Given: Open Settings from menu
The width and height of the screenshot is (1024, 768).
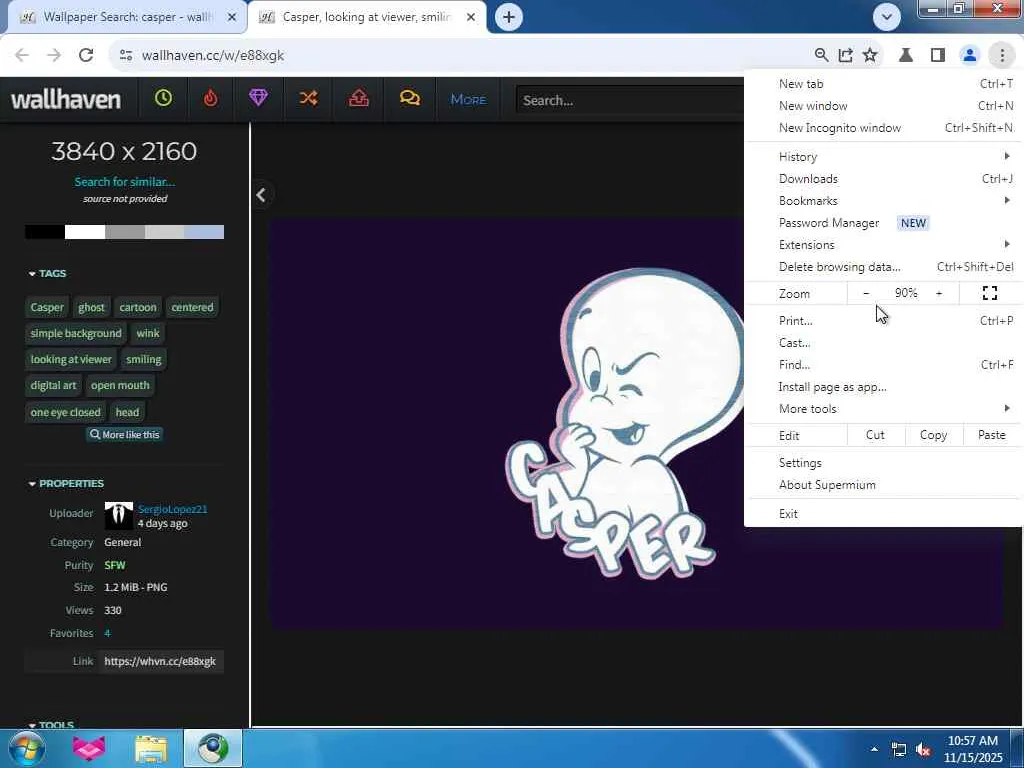Looking at the screenshot, I should (x=883, y=462).
